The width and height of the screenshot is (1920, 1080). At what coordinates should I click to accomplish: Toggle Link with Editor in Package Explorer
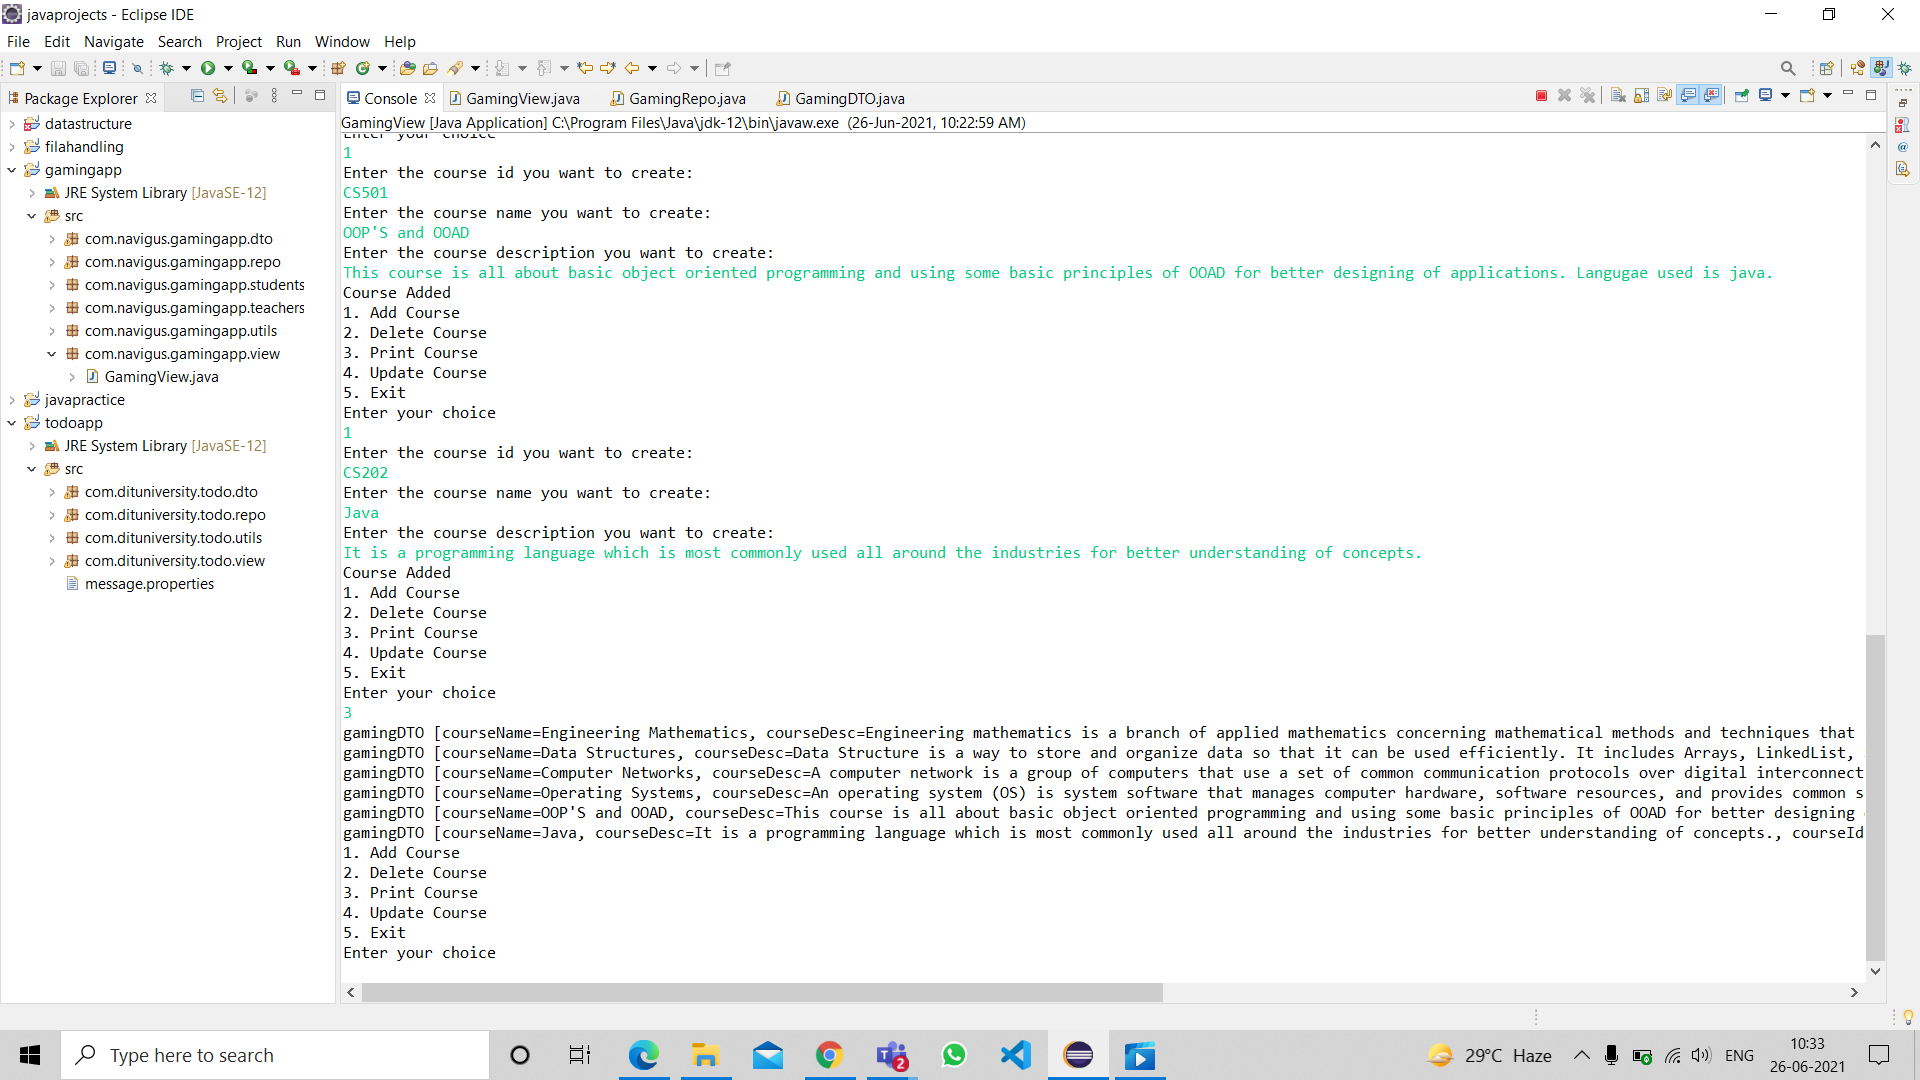coord(220,96)
